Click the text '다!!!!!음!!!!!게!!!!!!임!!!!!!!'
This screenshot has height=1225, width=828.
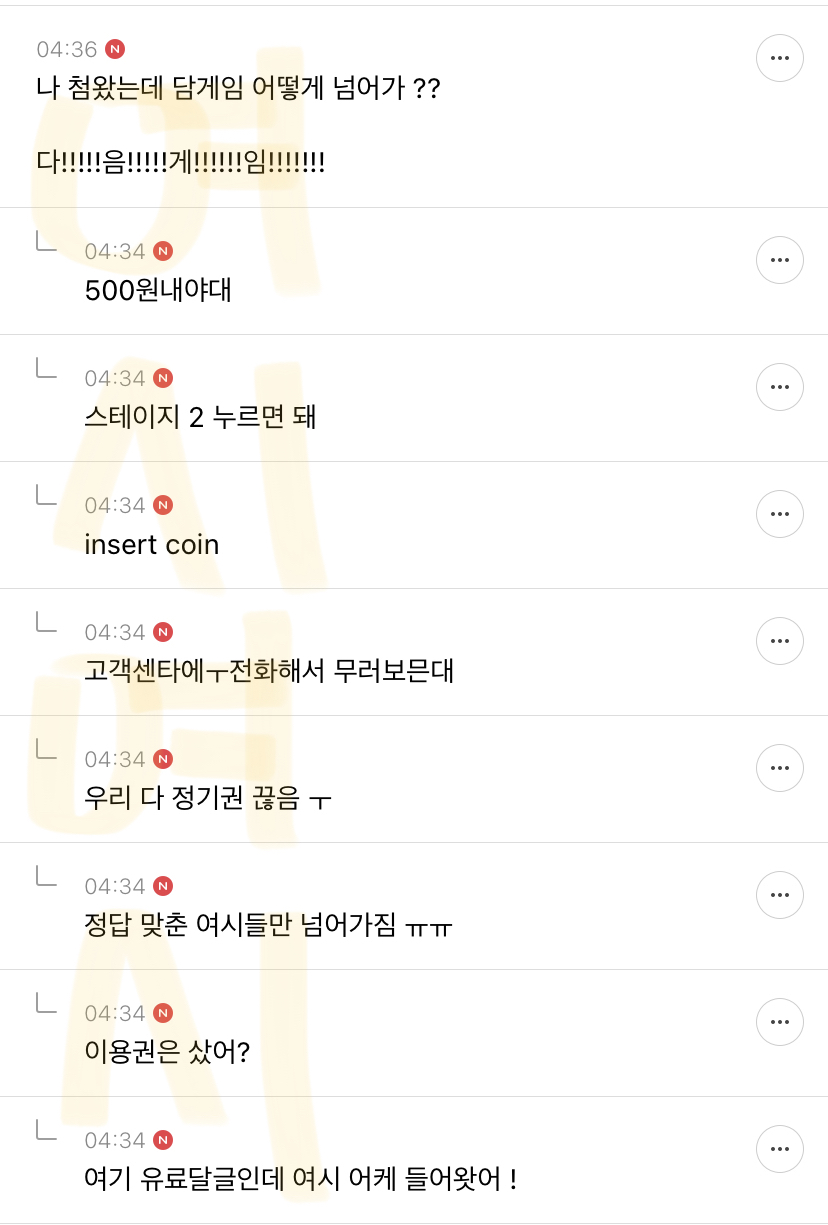180,163
